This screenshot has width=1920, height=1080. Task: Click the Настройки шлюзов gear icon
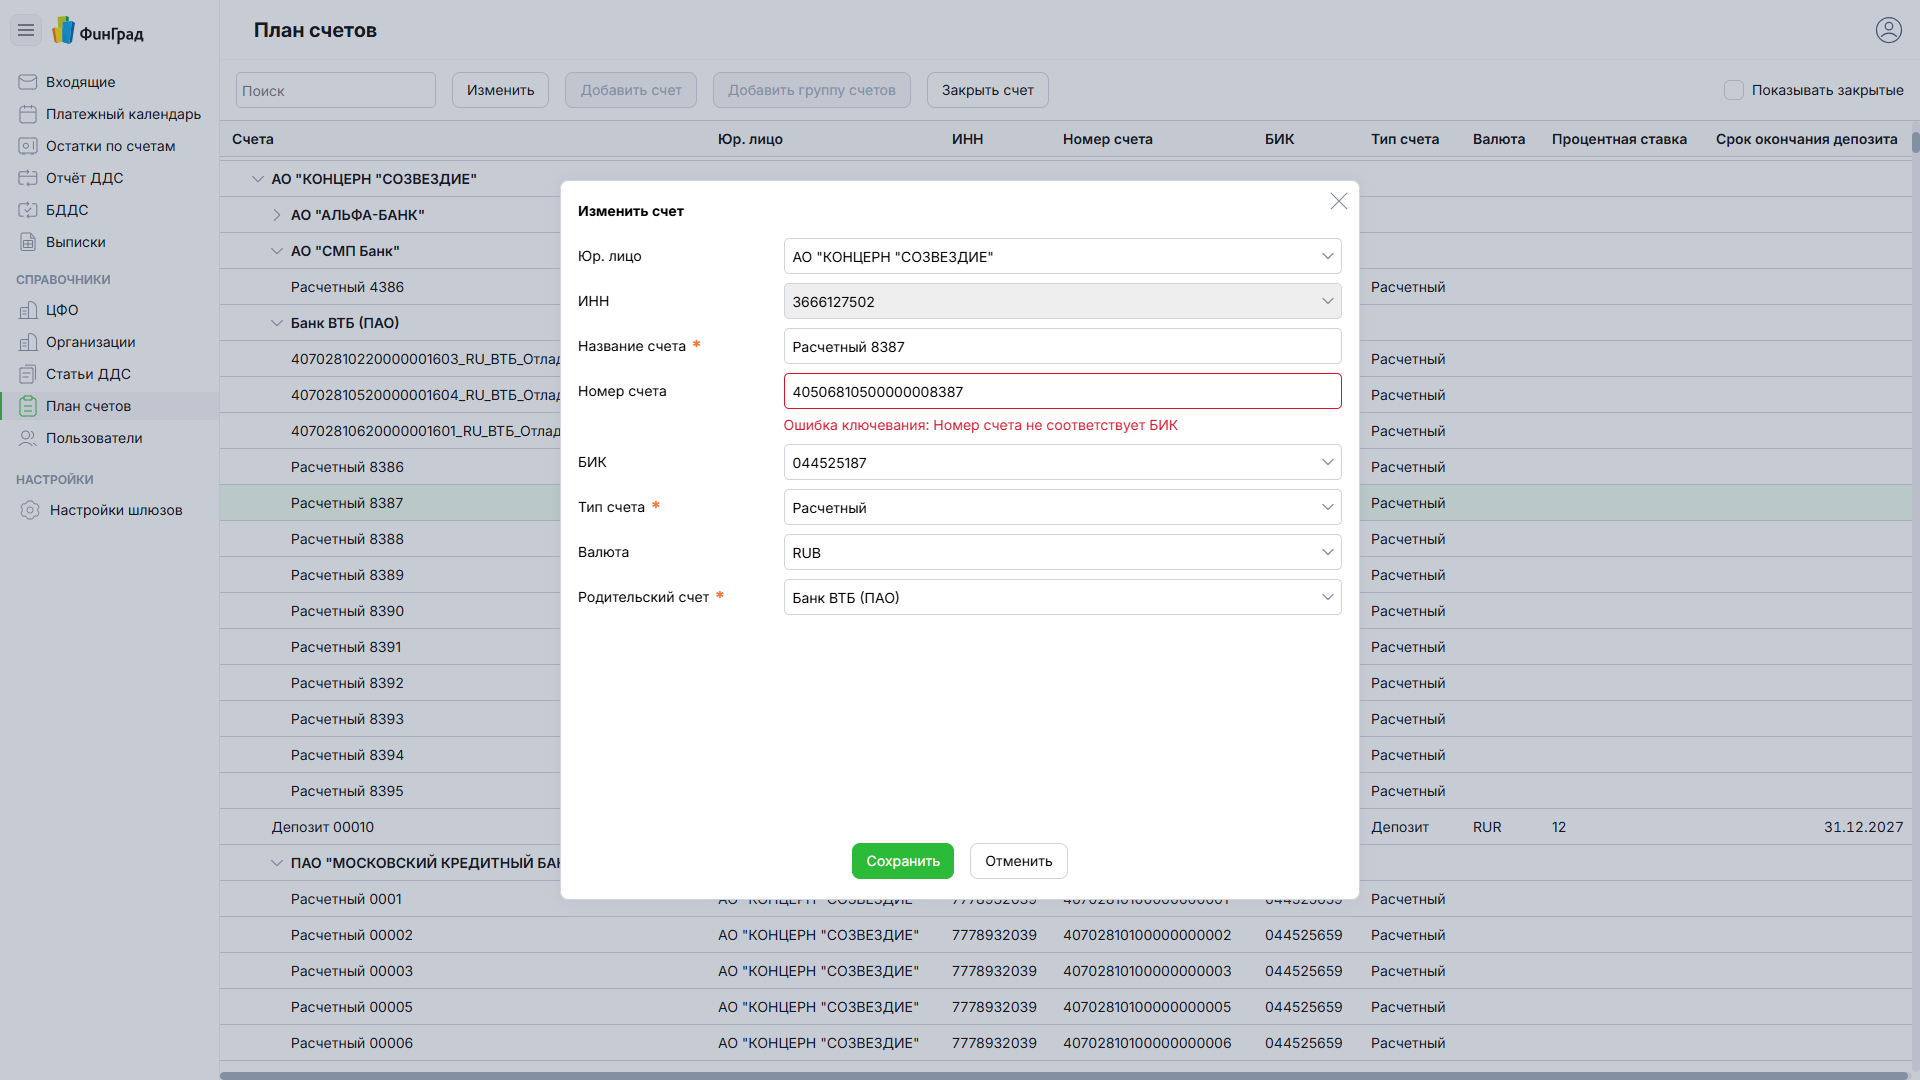tap(30, 510)
